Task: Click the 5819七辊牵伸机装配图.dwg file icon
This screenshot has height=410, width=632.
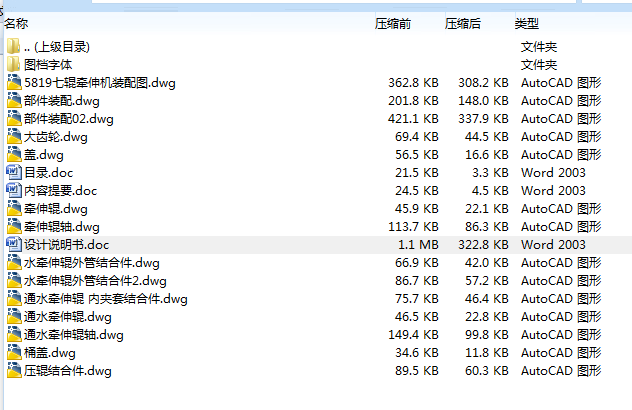Action: coord(14,83)
